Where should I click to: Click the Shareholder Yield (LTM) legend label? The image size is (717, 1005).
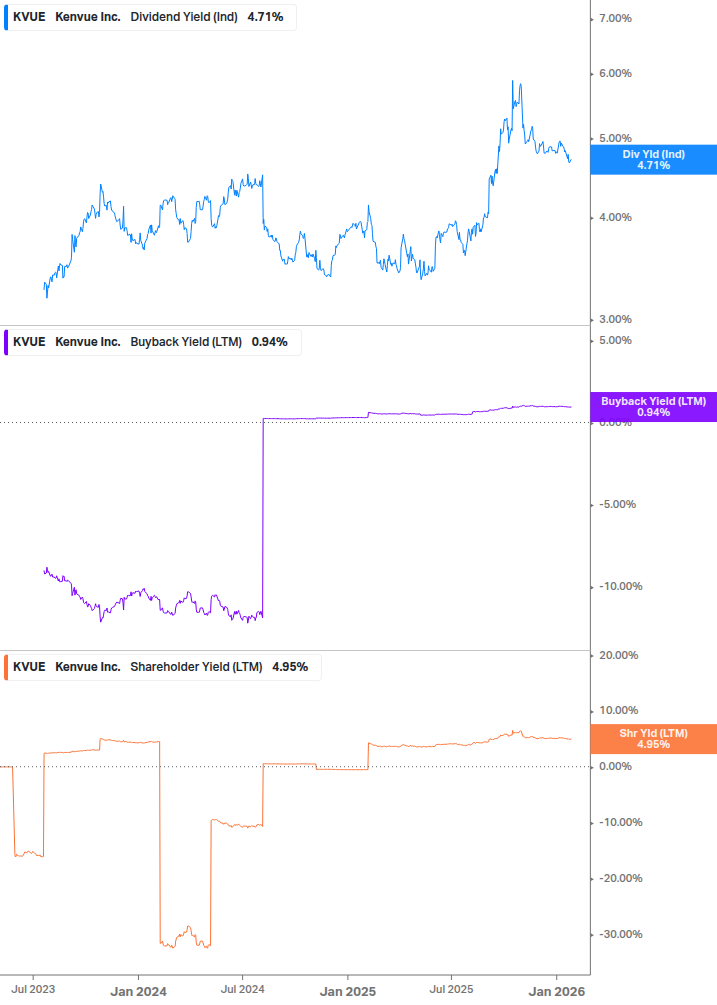(196, 667)
